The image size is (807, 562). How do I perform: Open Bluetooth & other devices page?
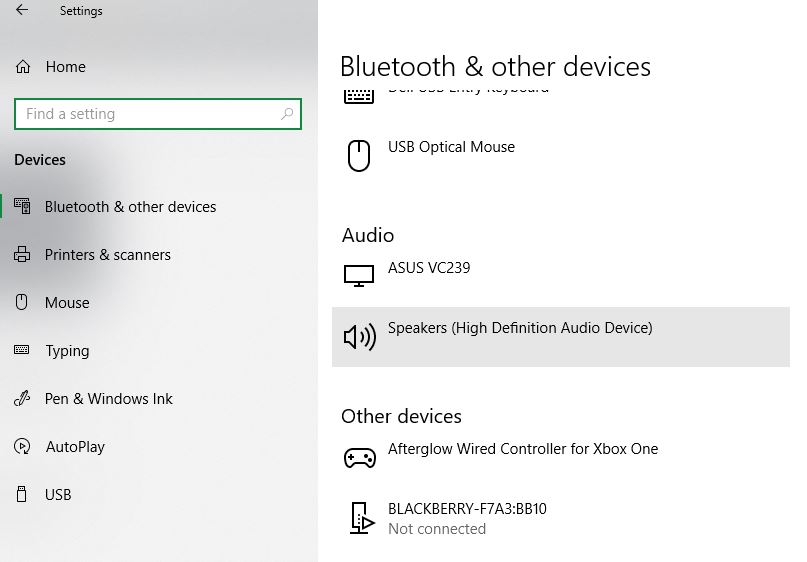(130, 207)
